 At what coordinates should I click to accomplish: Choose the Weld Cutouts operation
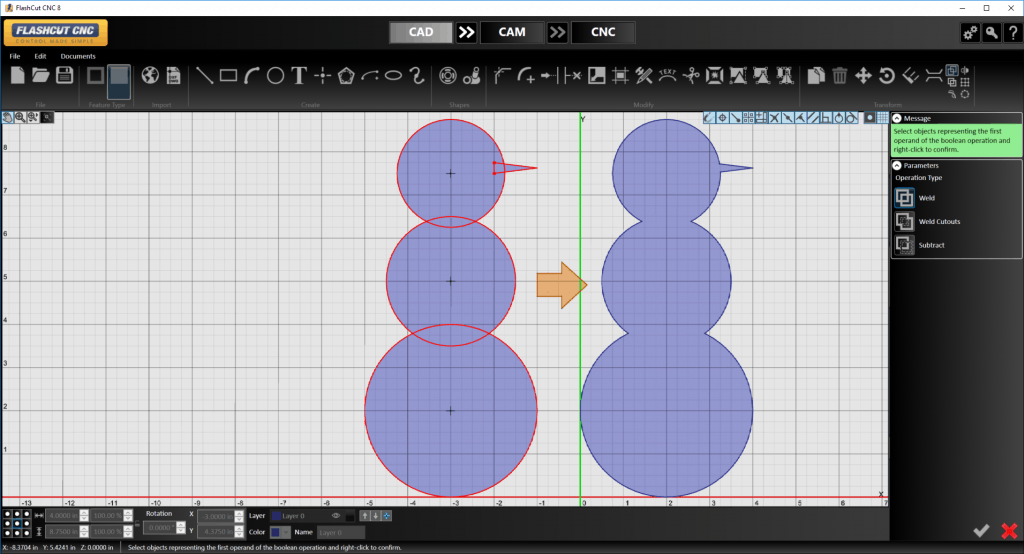(x=904, y=221)
